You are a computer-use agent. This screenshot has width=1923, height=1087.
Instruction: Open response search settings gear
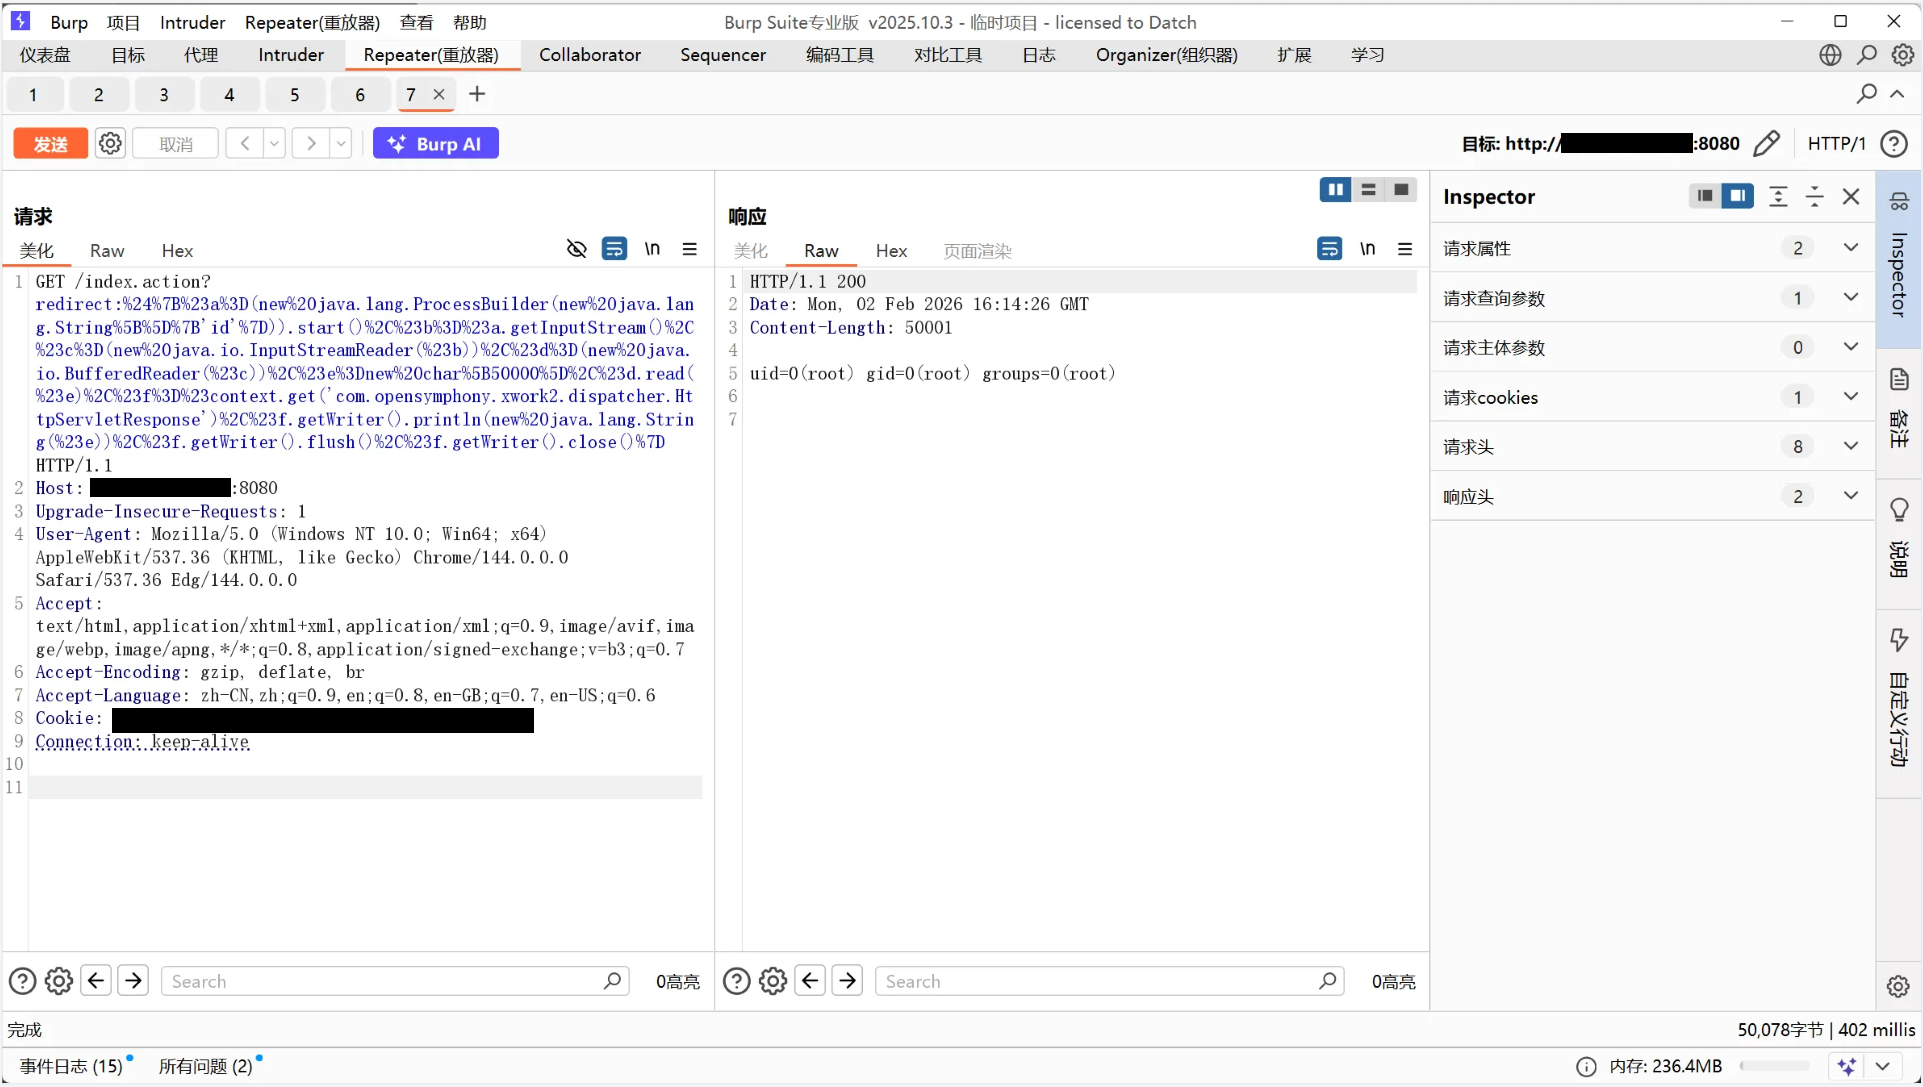(x=773, y=981)
